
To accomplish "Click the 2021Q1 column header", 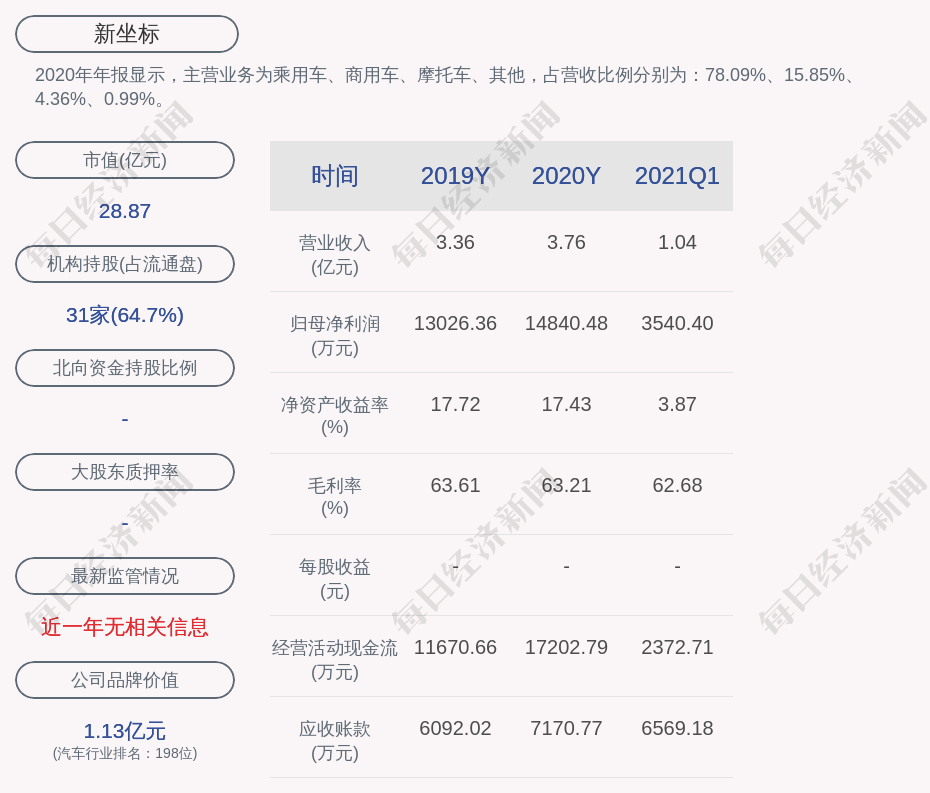I will tap(677, 176).
